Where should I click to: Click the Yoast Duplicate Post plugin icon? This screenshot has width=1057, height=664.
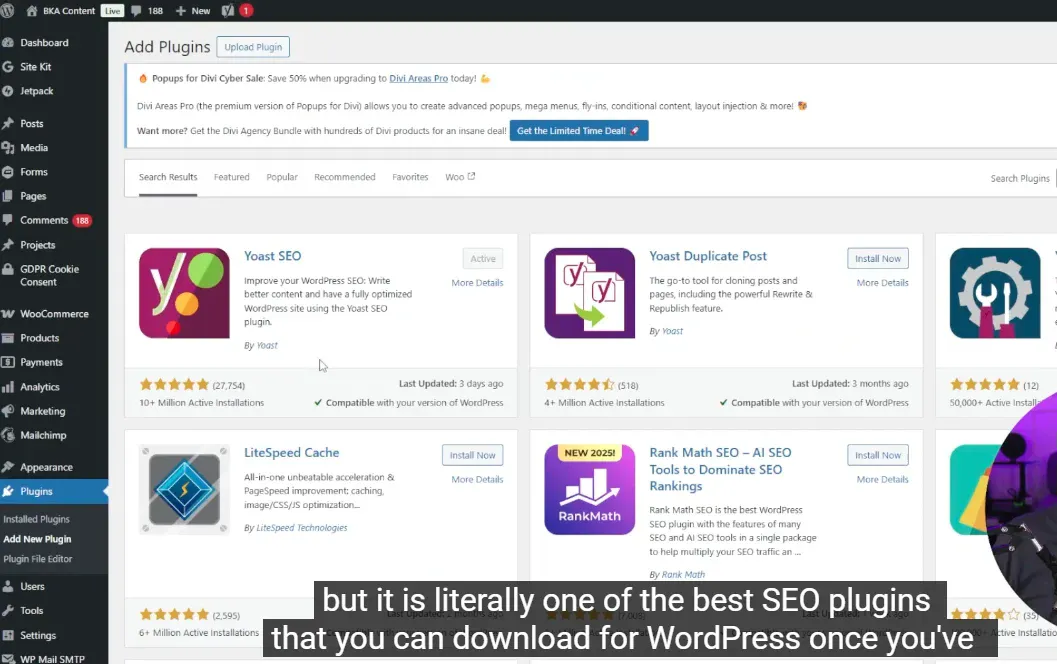(589, 293)
